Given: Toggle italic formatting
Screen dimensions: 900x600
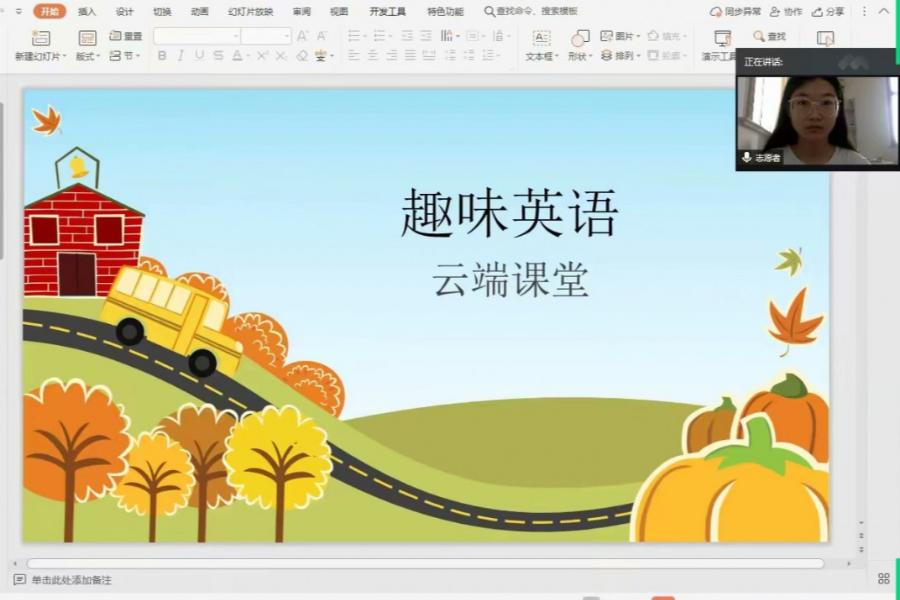Looking at the screenshot, I should pyautogui.click(x=180, y=56).
